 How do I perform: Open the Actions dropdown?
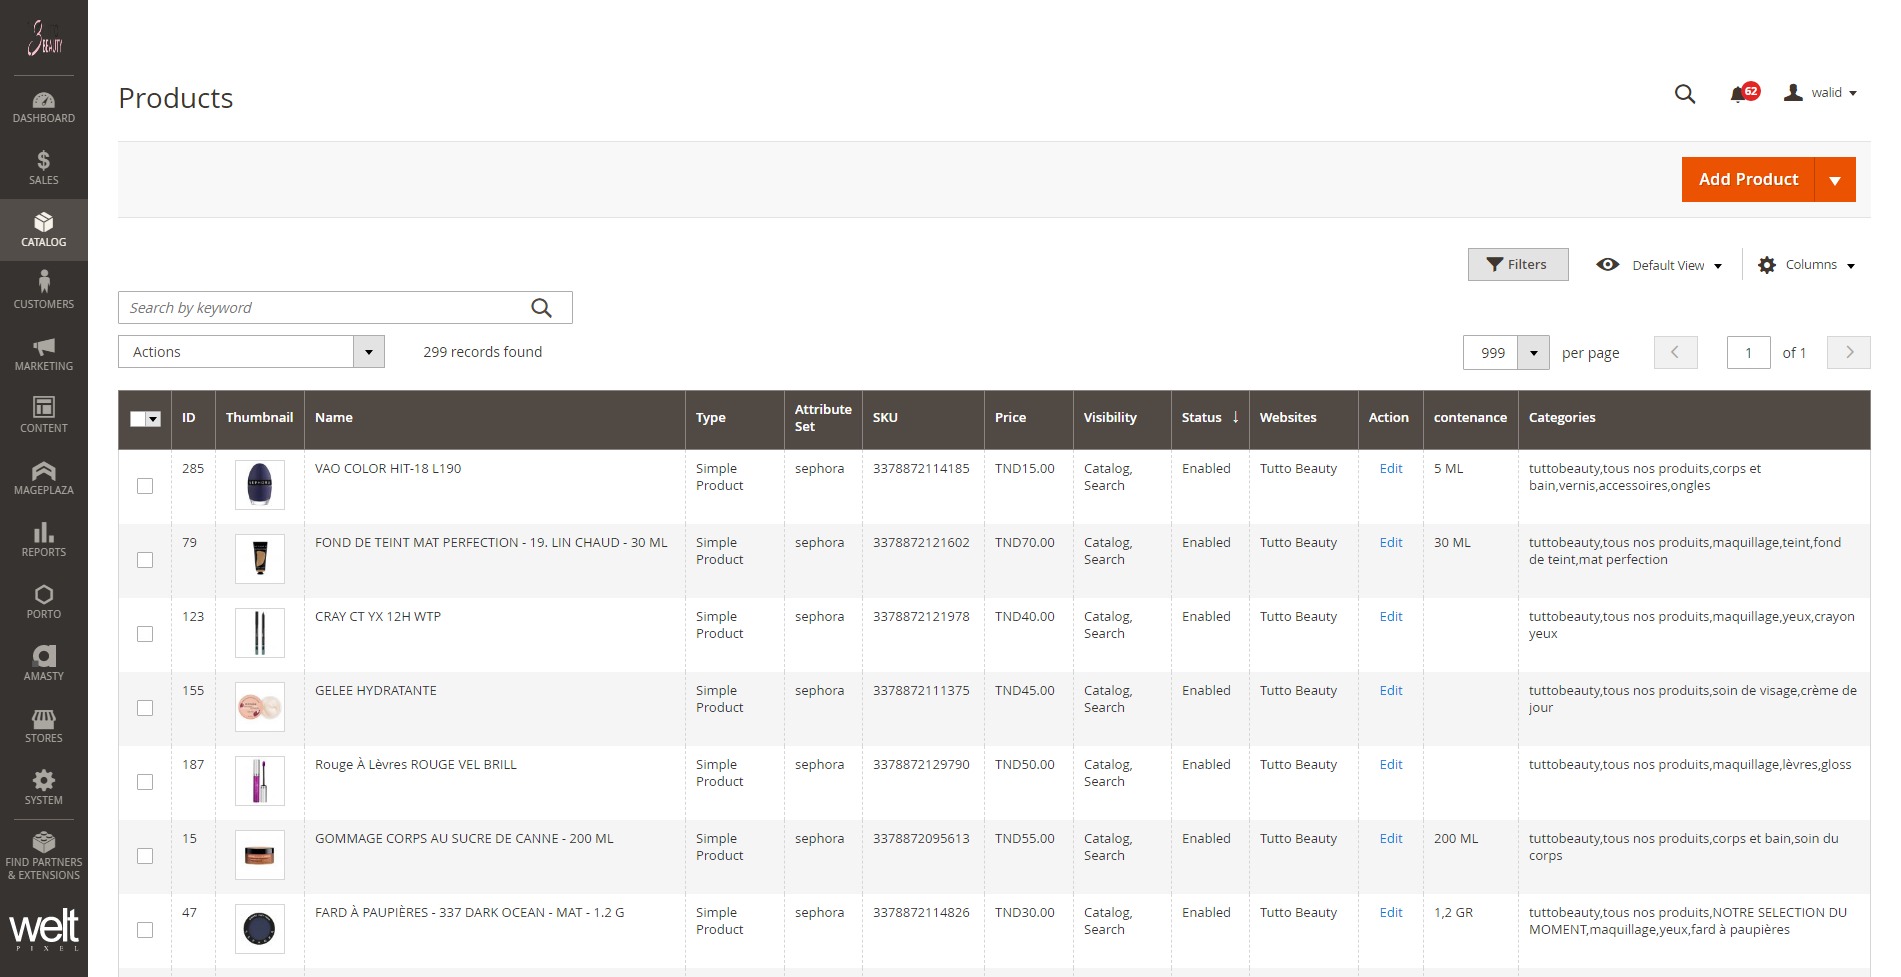pyautogui.click(x=251, y=352)
